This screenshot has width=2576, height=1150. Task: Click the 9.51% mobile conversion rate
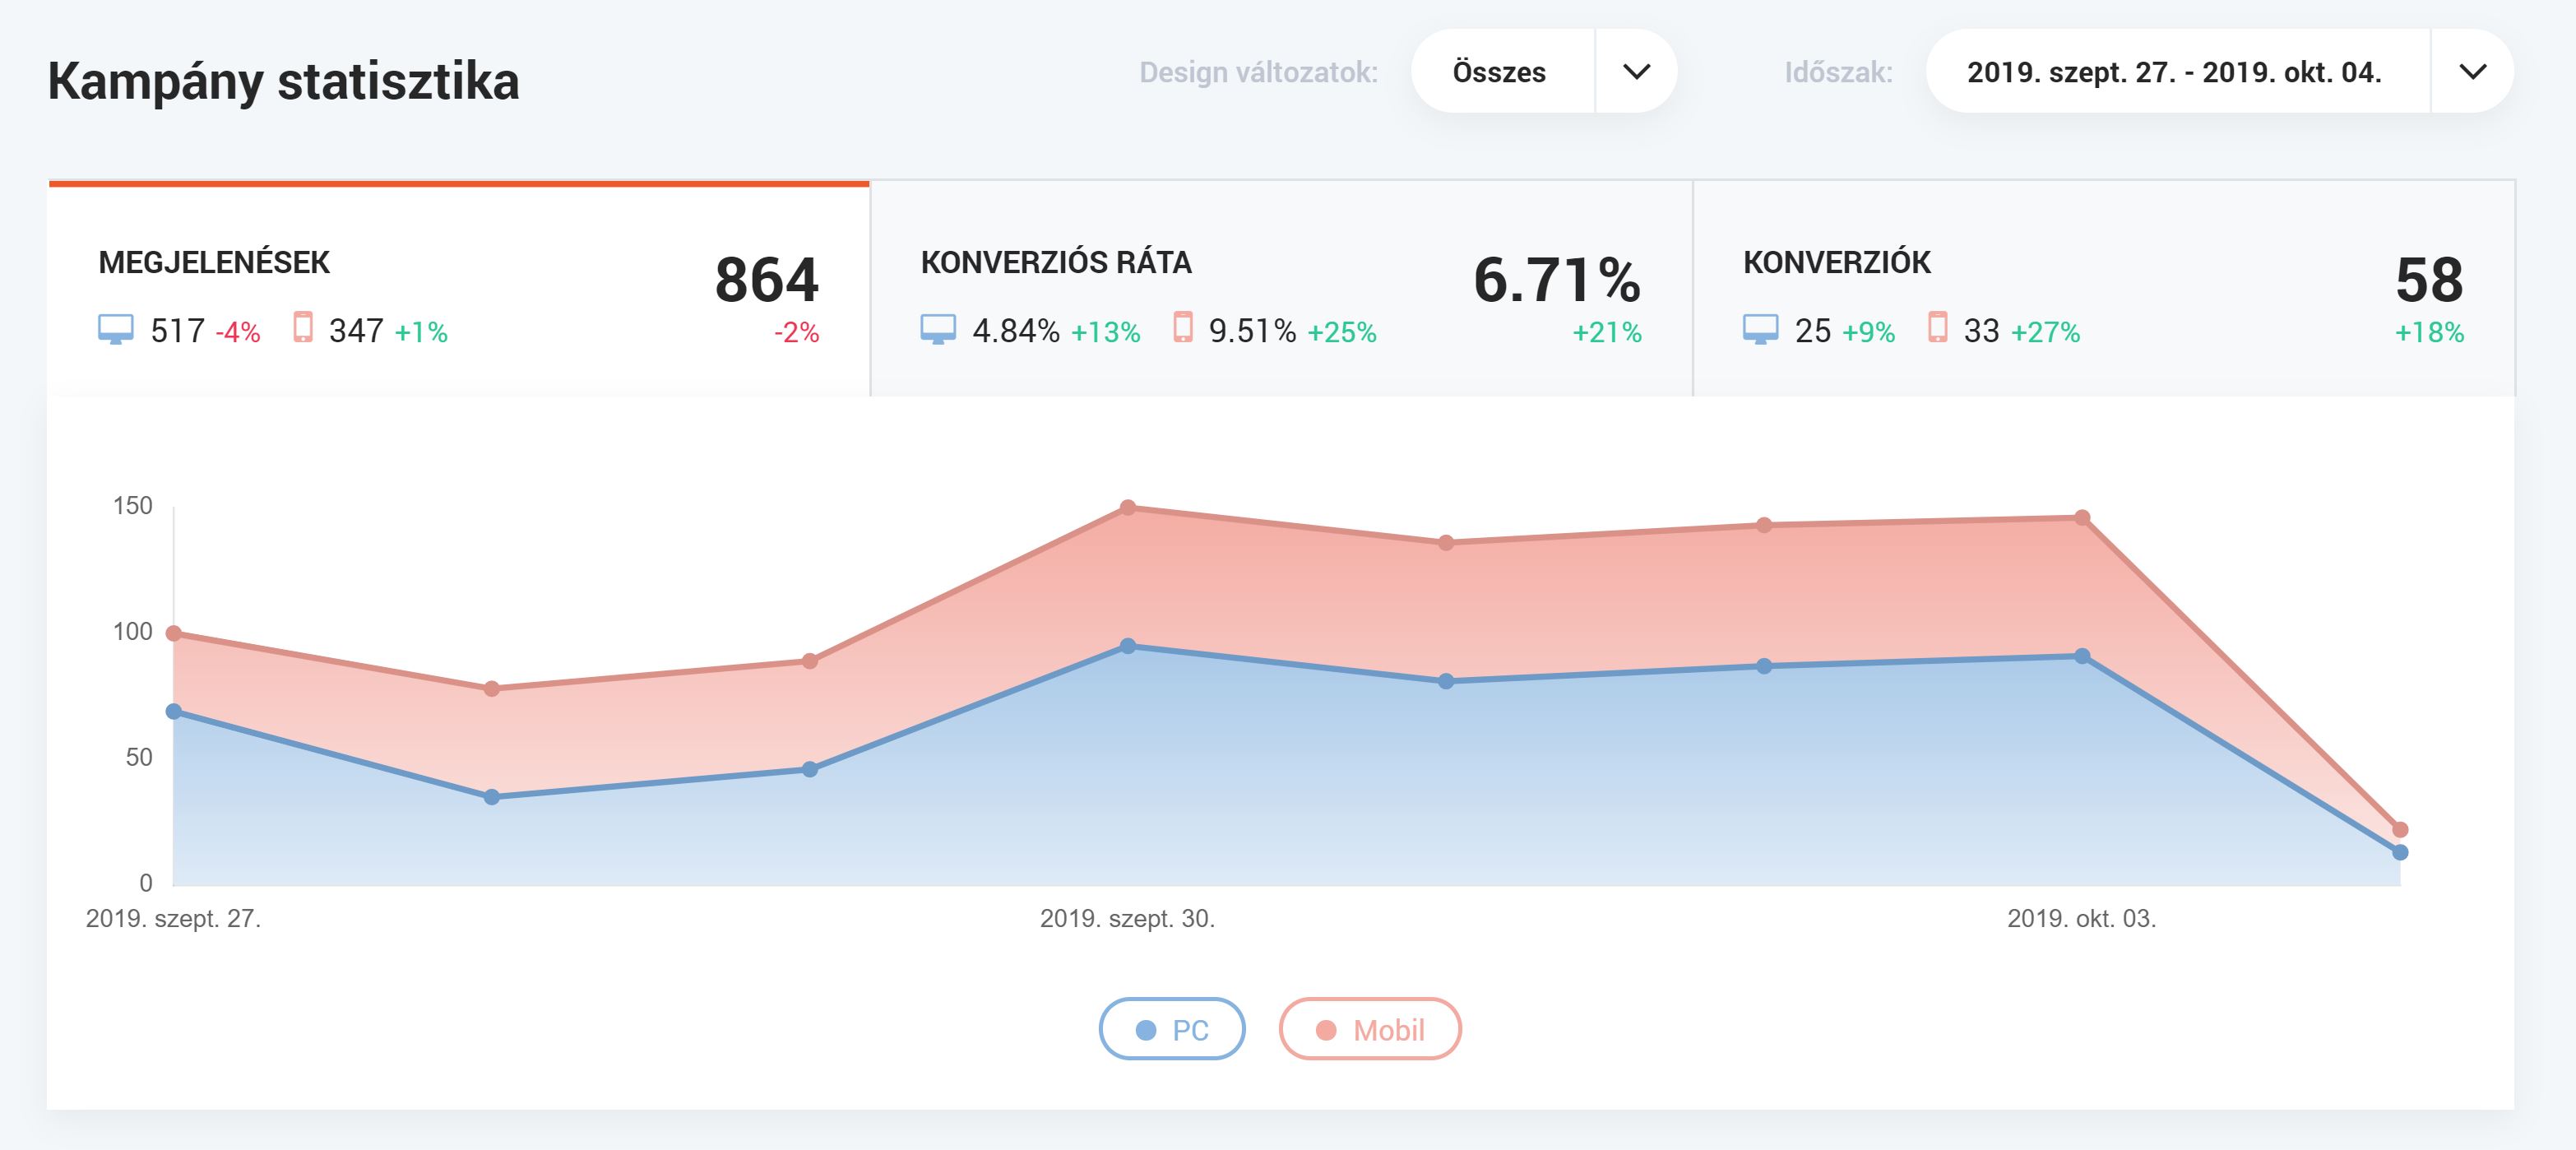pos(1252,330)
